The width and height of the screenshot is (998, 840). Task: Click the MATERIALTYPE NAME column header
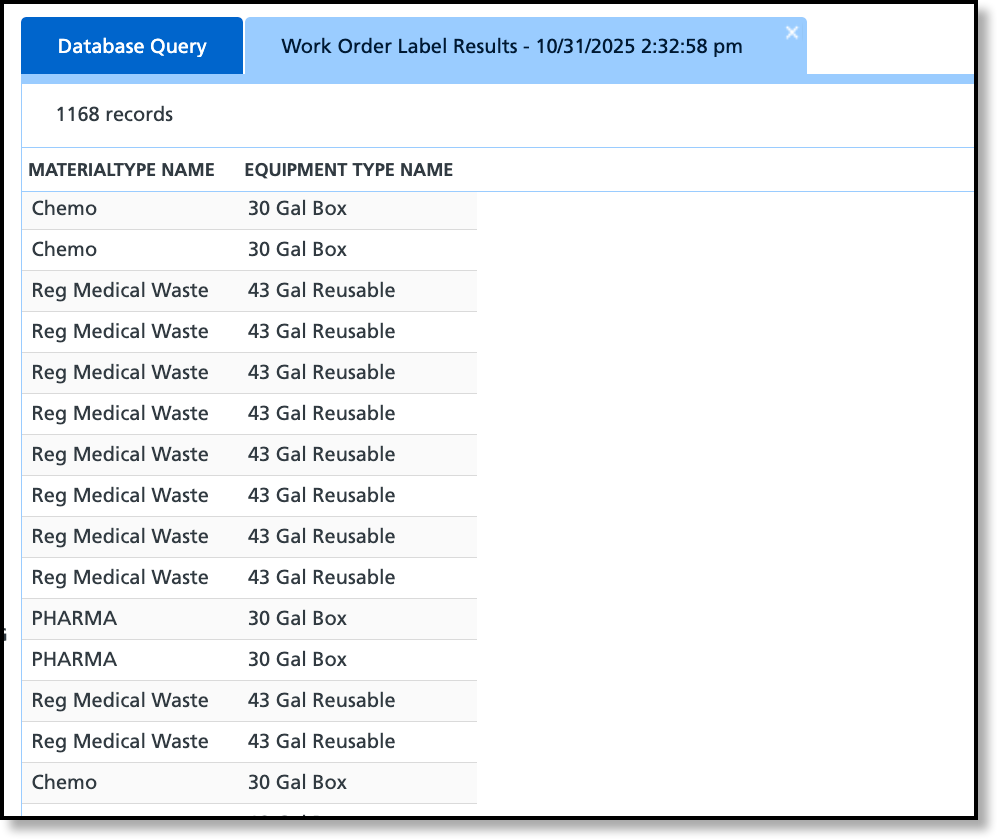(122, 170)
